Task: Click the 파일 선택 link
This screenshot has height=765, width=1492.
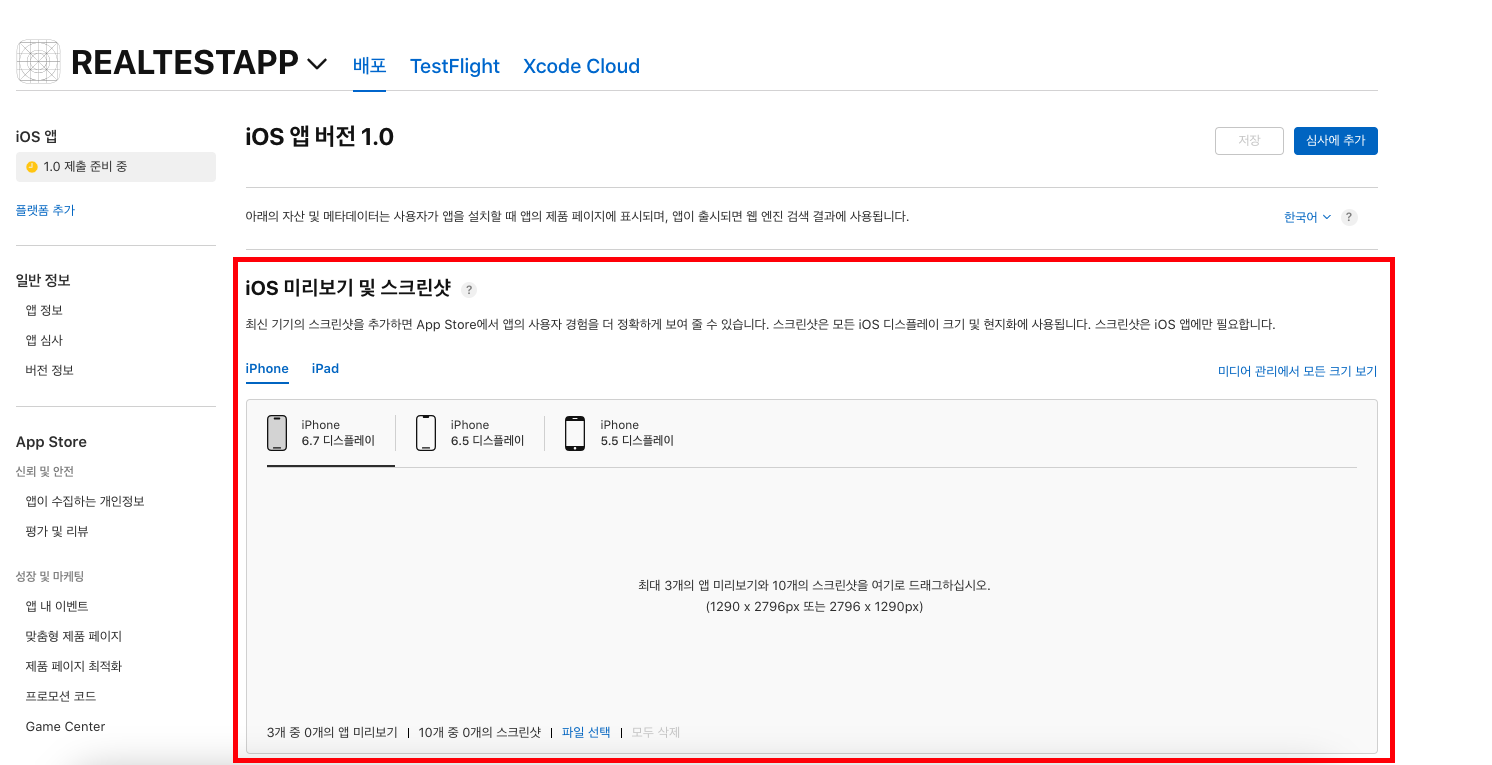Action: pyautogui.click(x=586, y=732)
